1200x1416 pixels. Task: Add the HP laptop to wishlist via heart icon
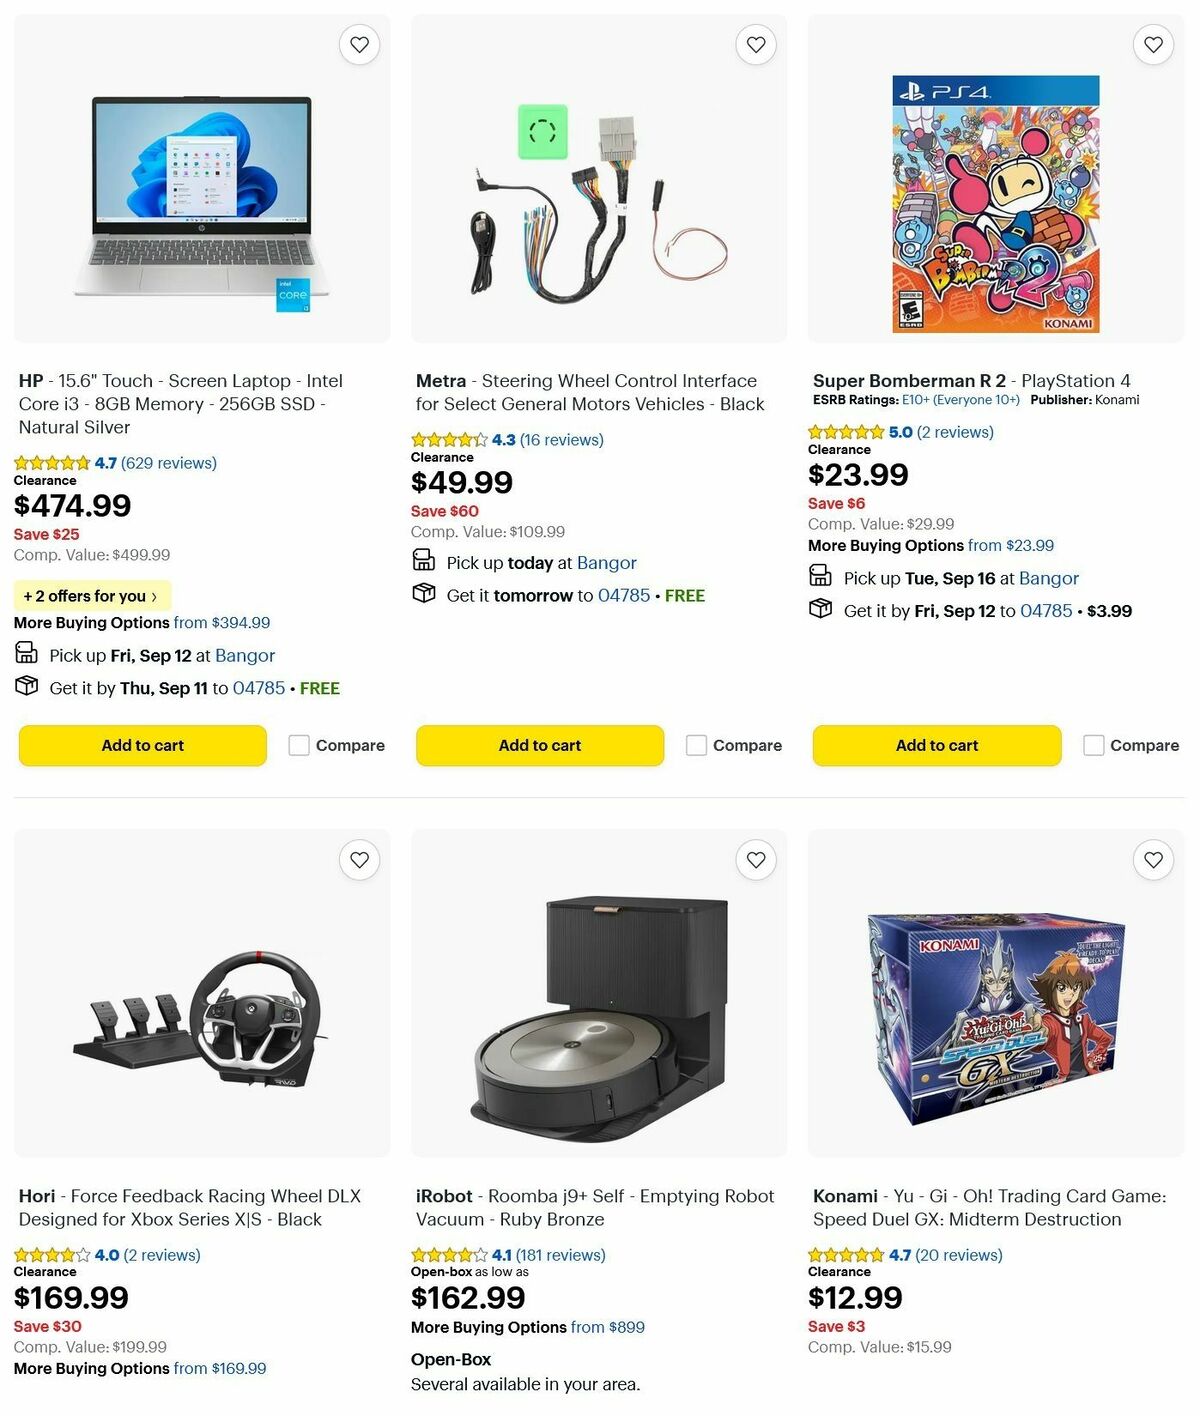[359, 44]
